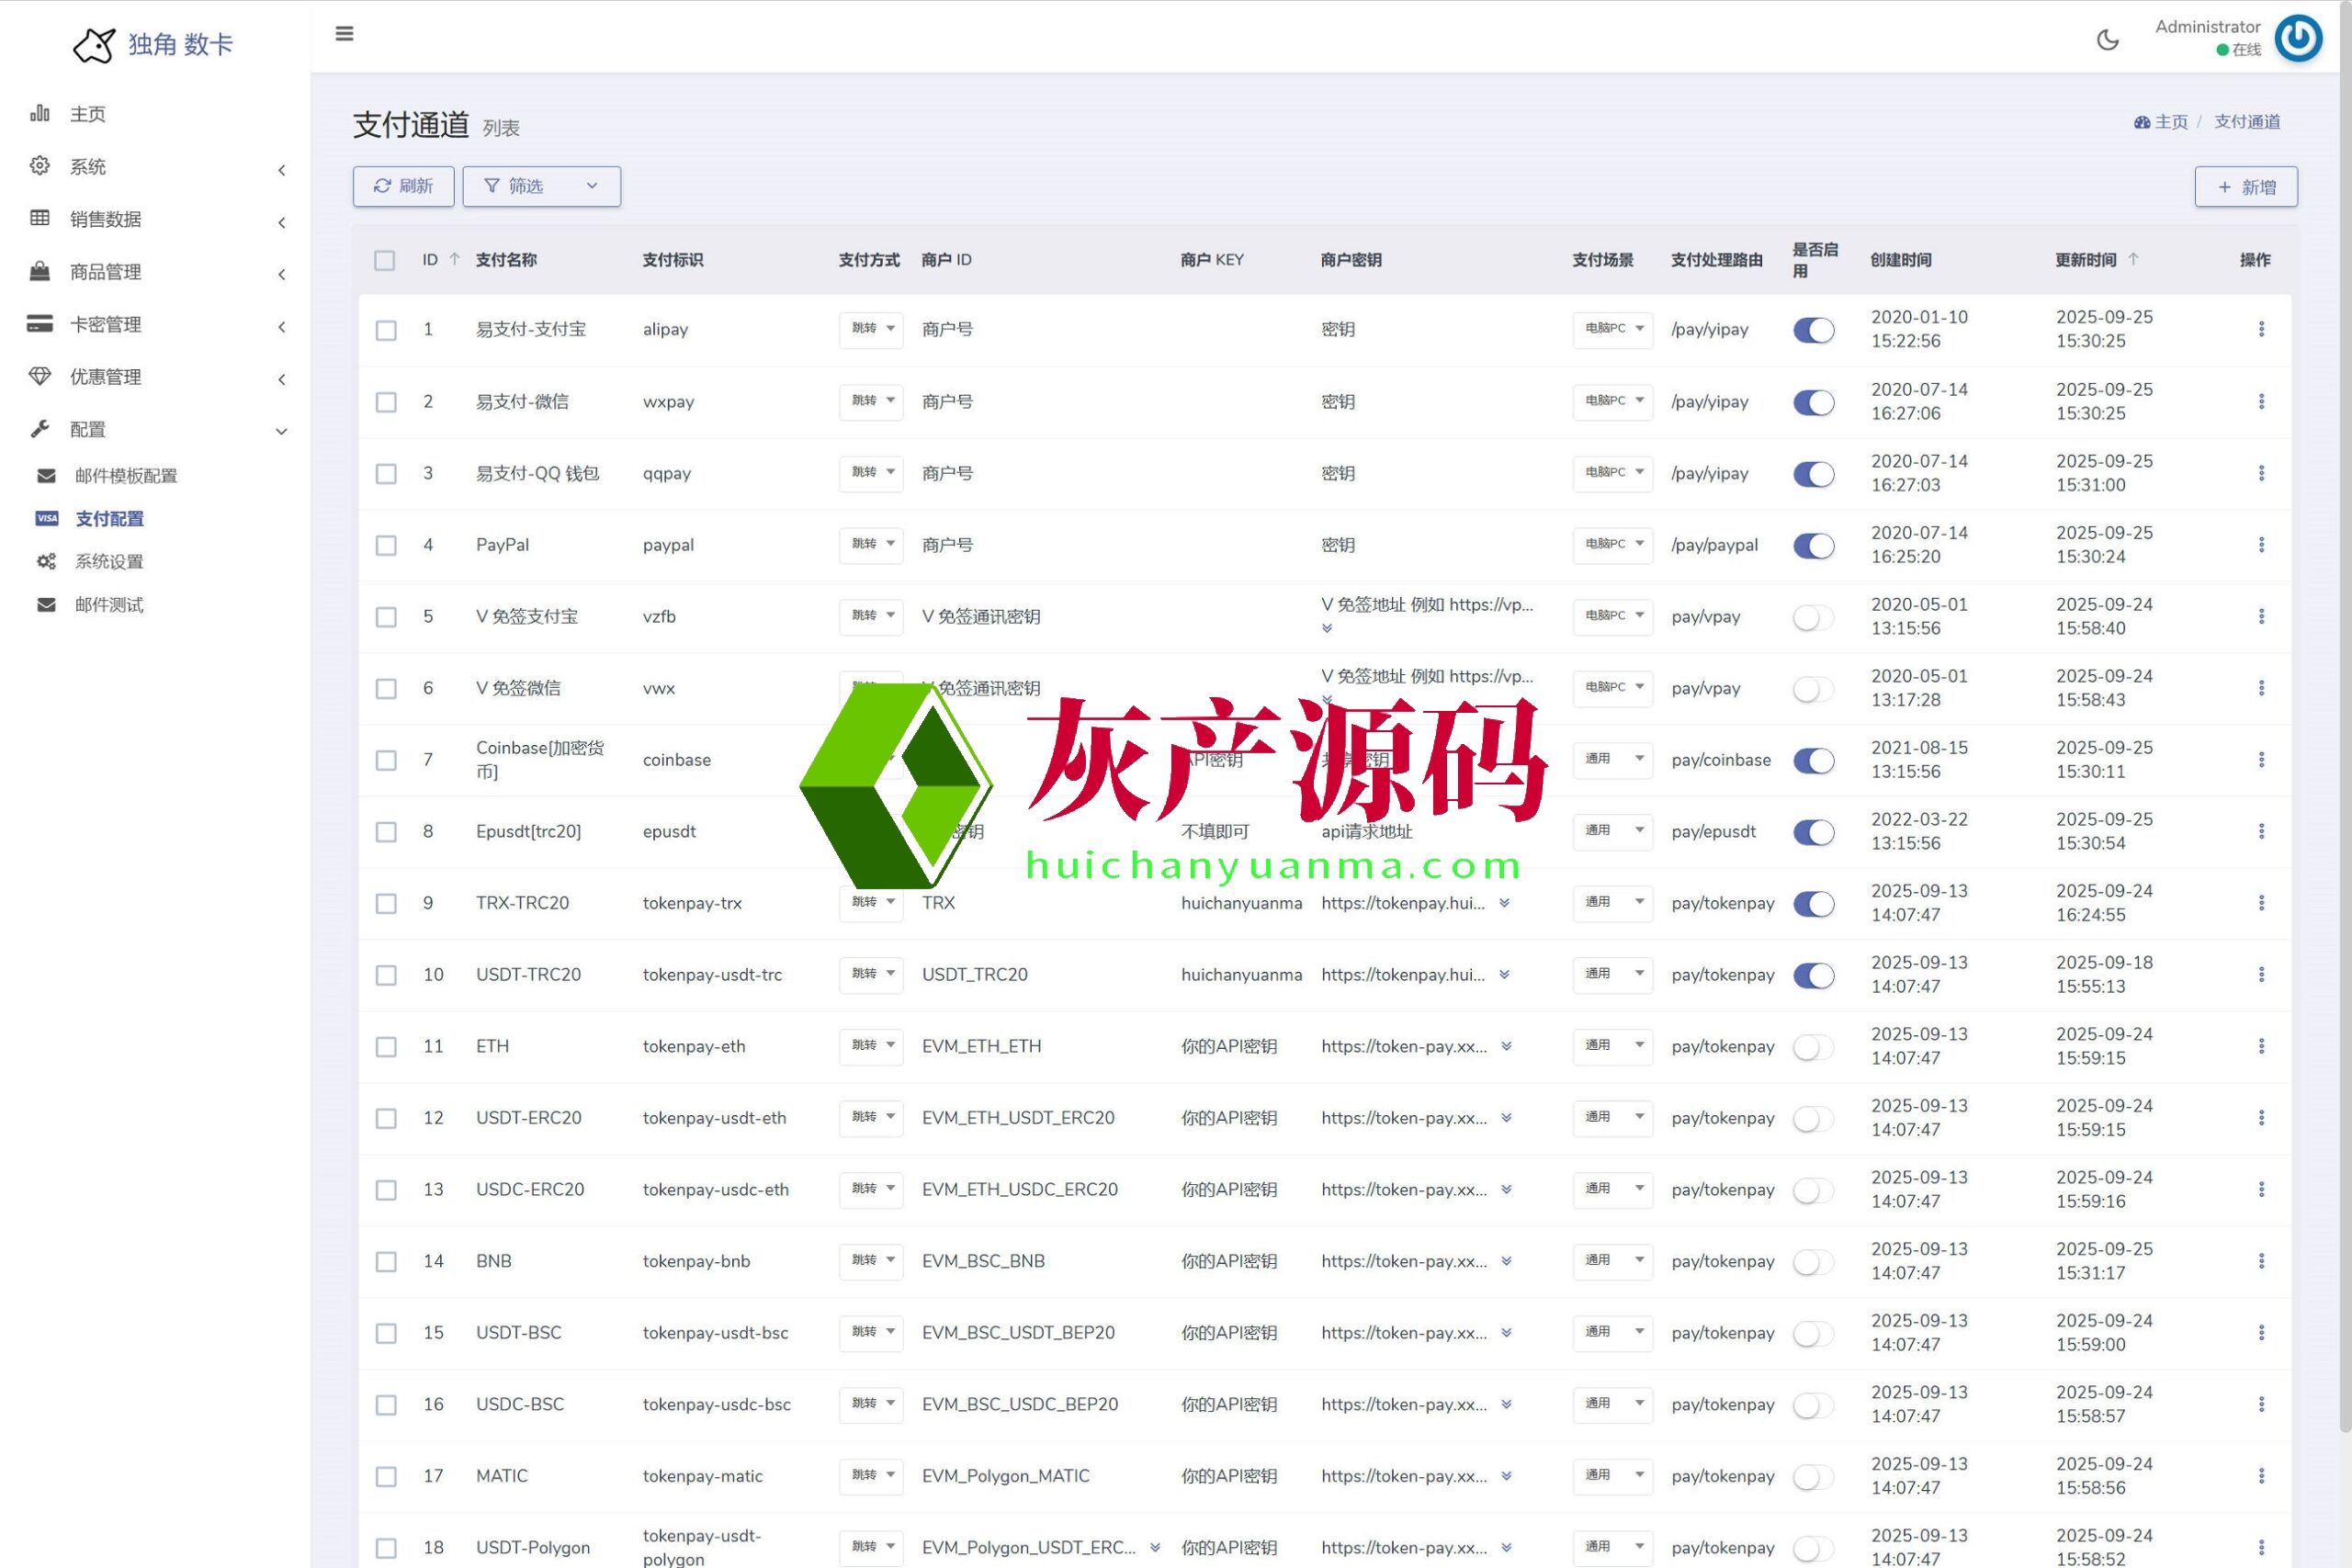Open actions menu for PayPal row
2352x1568 pixels.
point(2261,545)
